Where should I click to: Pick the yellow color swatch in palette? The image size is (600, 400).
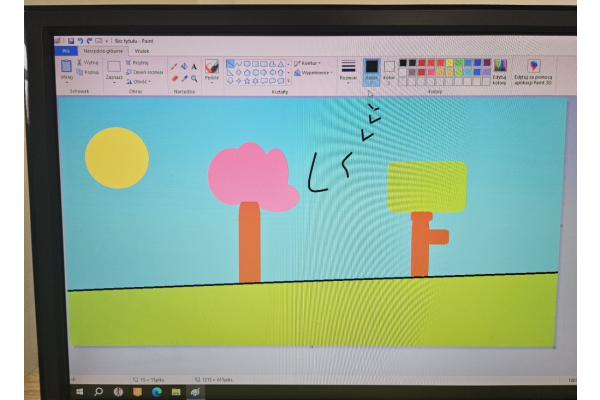(x=450, y=62)
